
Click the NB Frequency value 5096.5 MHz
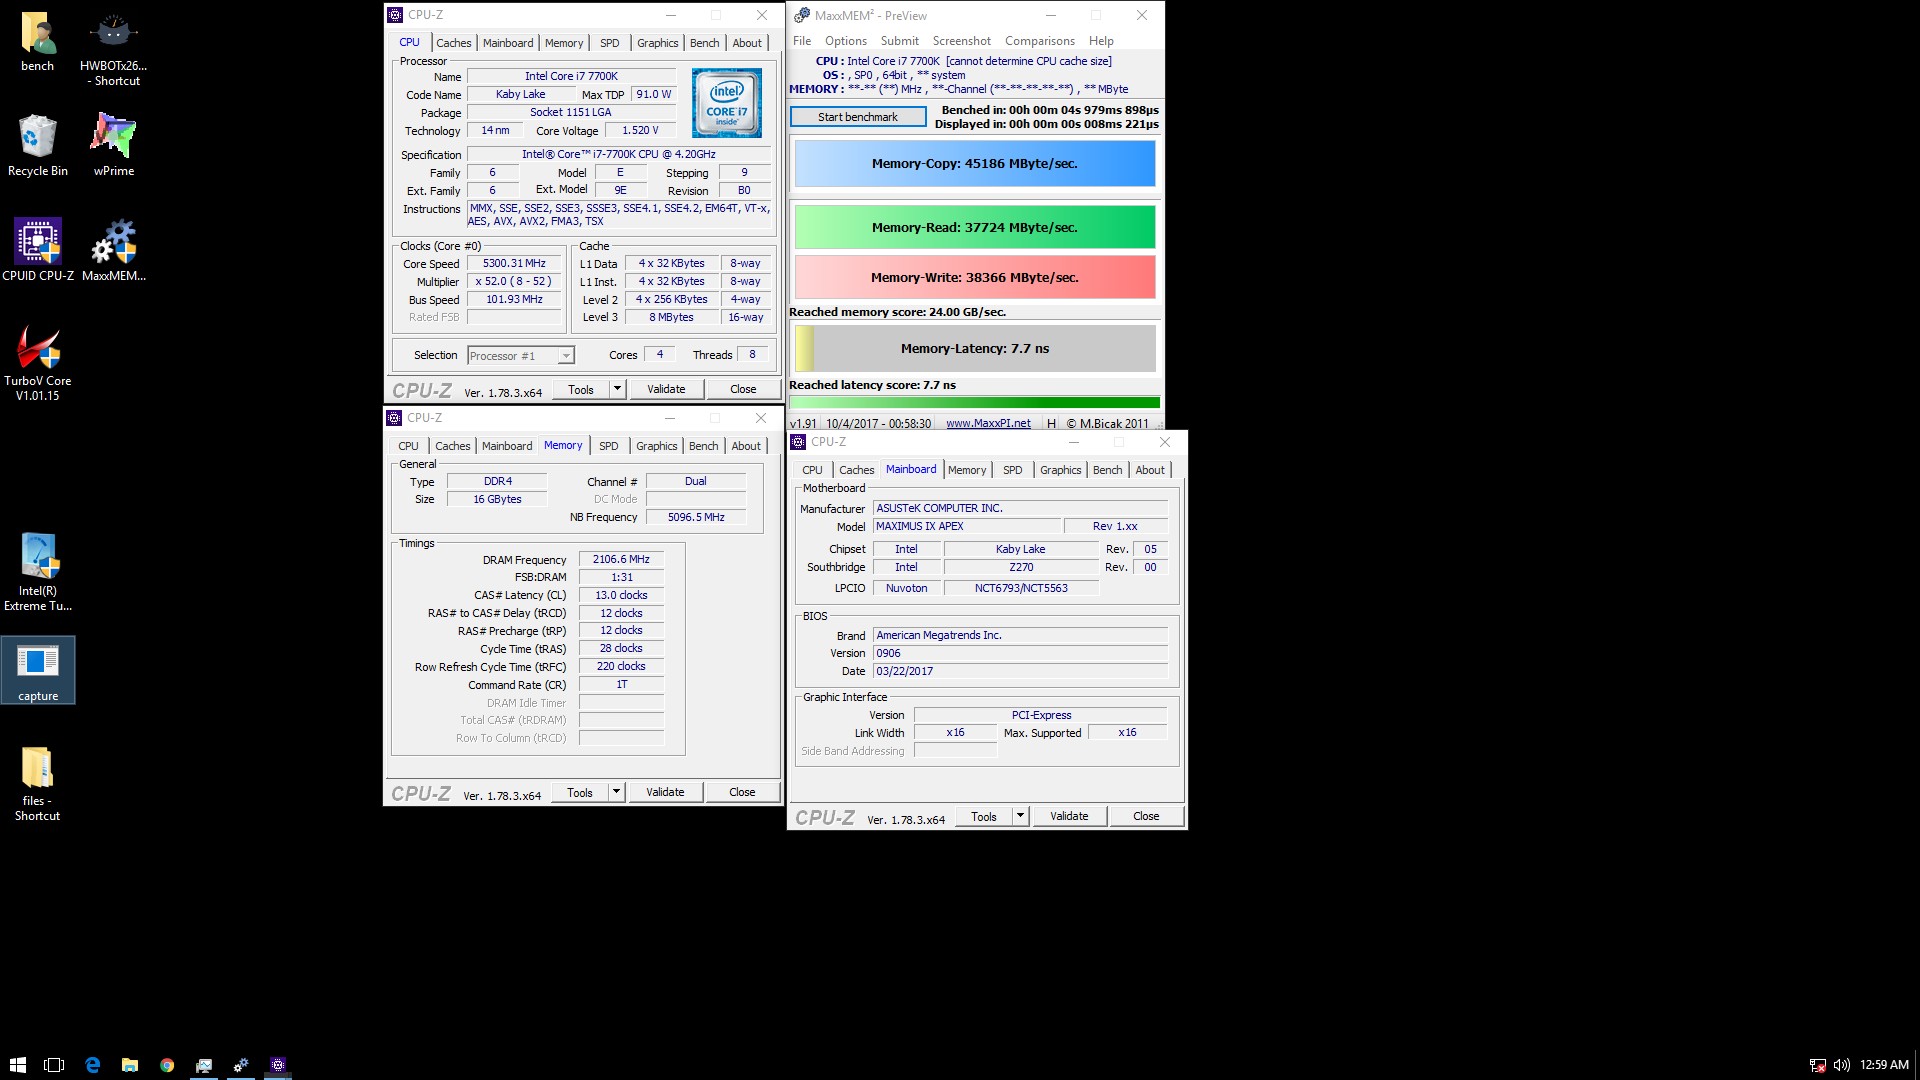pyautogui.click(x=696, y=517)
